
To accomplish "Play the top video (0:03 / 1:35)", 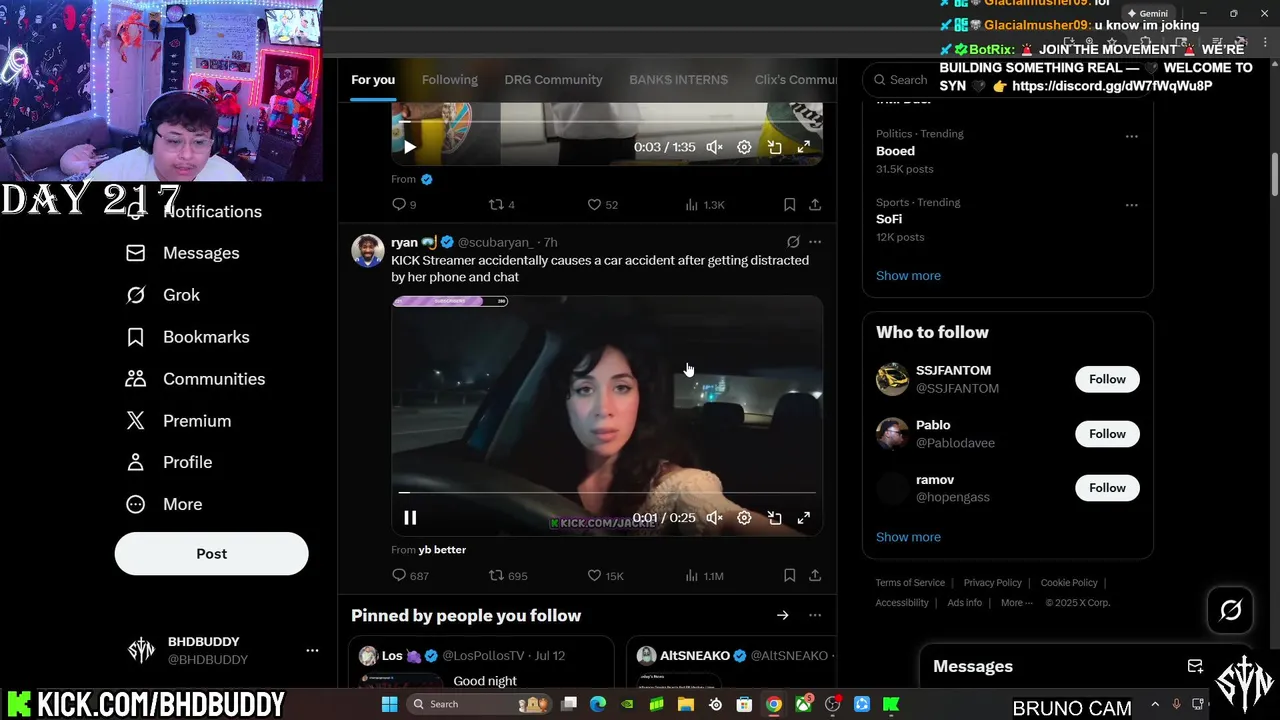I will tap(410, 147).
